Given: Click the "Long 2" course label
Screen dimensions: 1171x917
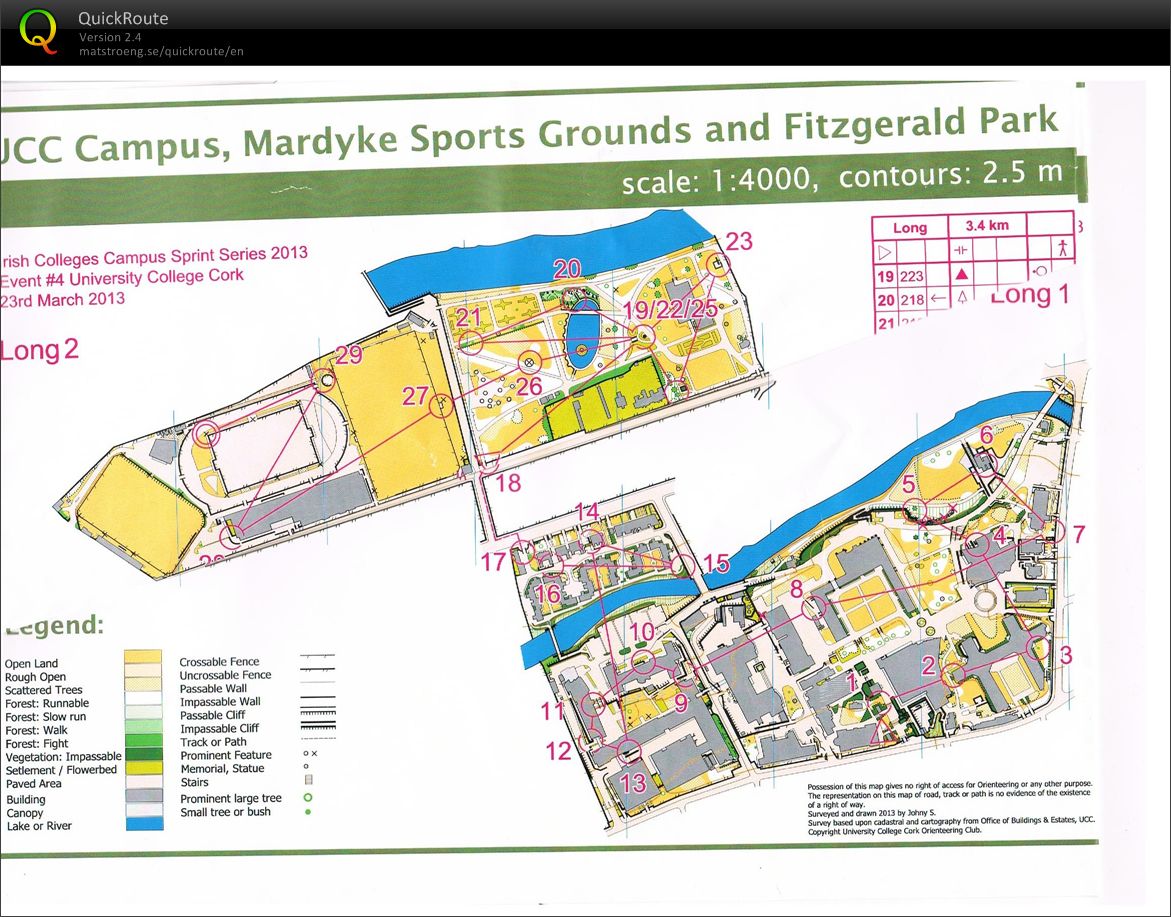Looking at the screenshot, I should pyautogui.click(x=39, y=349).
